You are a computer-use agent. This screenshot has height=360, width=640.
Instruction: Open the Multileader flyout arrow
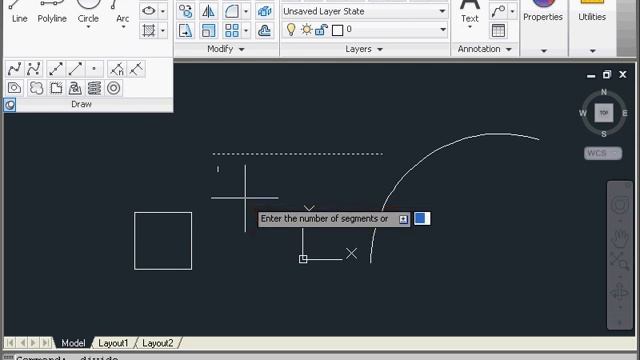point(512,11)
